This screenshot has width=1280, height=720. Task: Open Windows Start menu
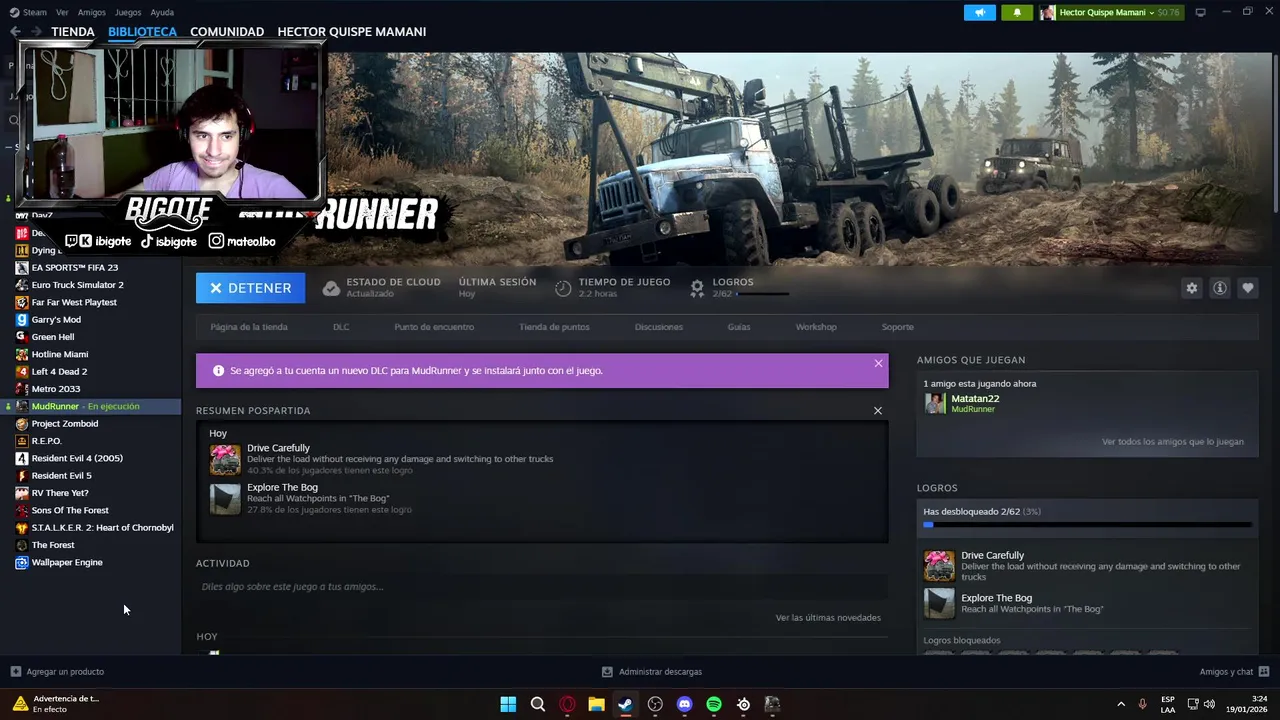click(x=508, y=704)
